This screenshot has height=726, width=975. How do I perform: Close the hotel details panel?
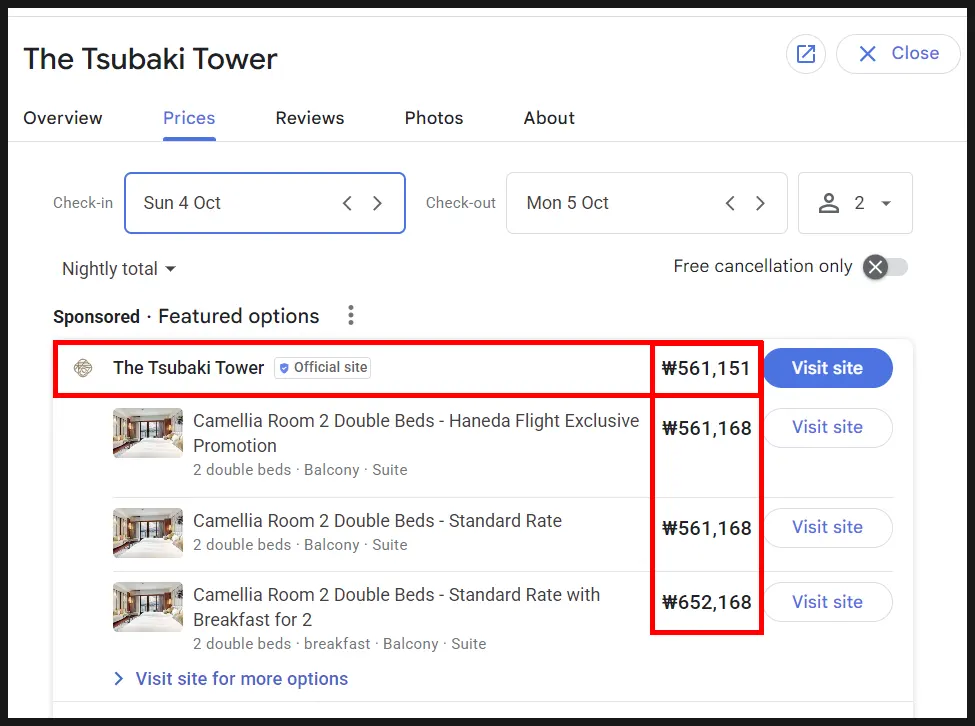click(x=898, y=54)
